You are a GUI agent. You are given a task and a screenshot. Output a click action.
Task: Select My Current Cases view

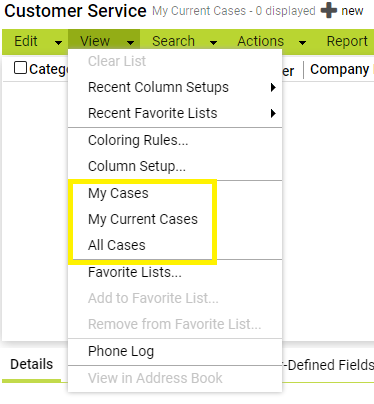(x=143, y=219)
